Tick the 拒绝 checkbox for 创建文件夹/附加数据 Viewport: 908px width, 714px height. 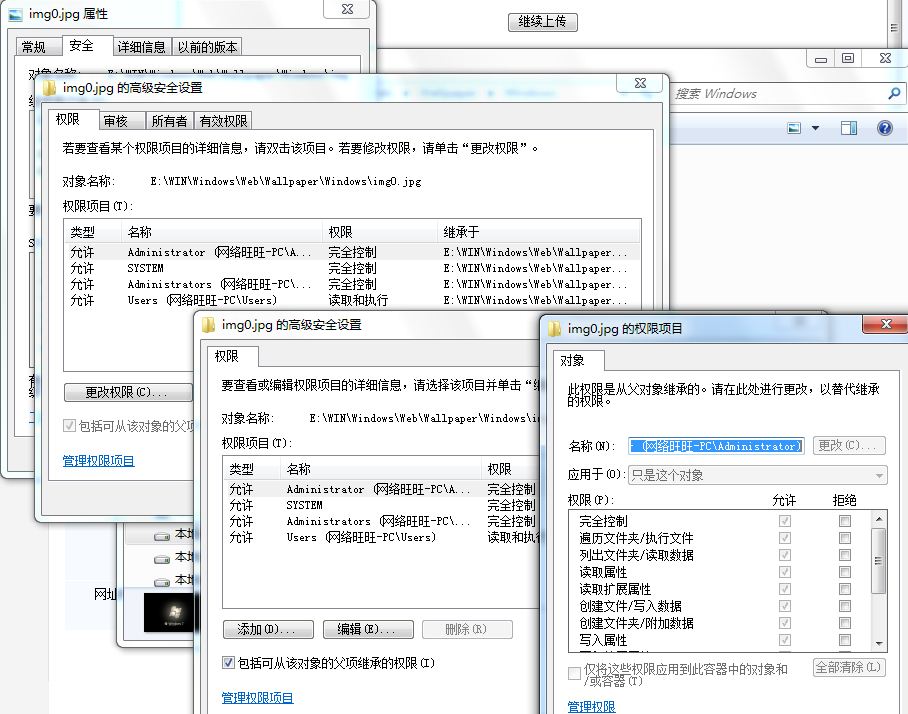[845, 623]
